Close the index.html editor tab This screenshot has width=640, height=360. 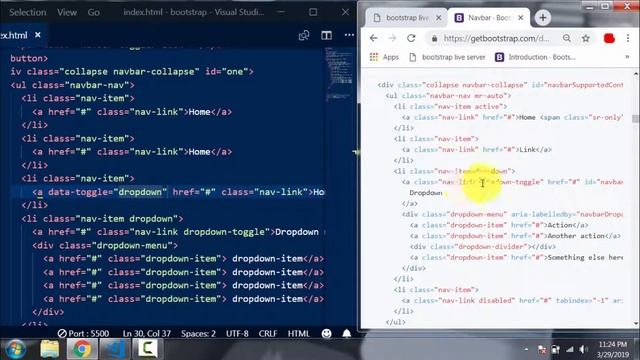(x=38, y=35)
